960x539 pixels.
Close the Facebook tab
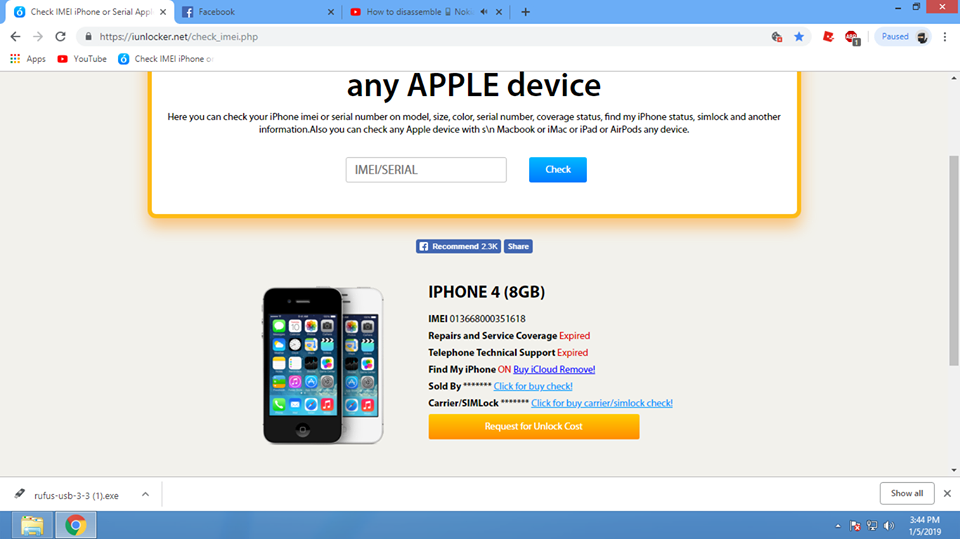[x=331, y=12]
